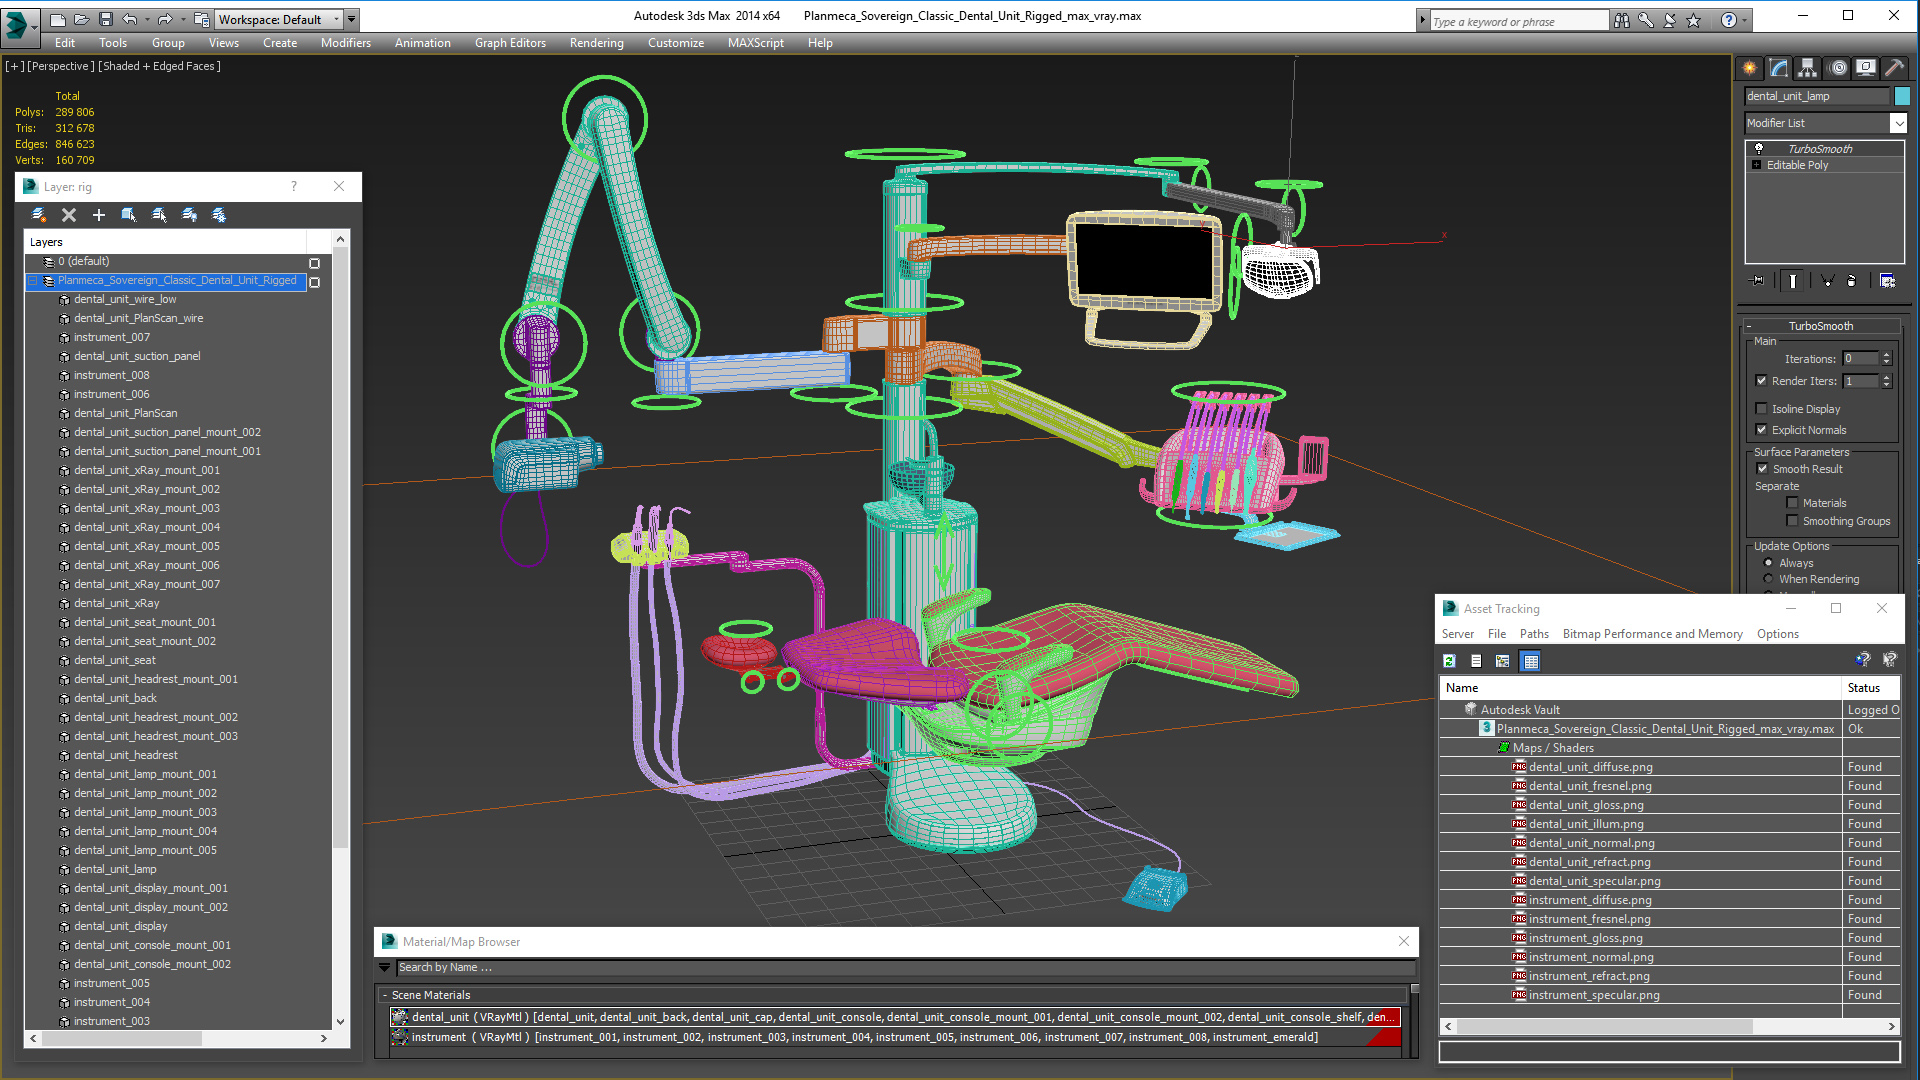Select When Rendering update option
The height and width of the screenshot is (1080, 1920).
tap(1768, 579)
